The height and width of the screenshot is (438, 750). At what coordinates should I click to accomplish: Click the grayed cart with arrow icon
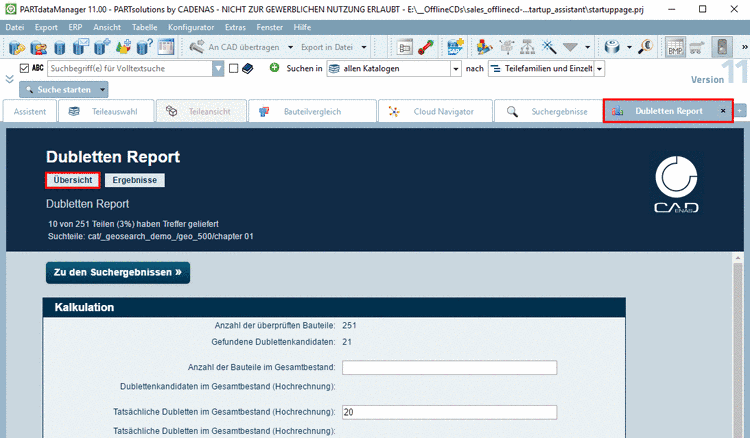(697, 47)
